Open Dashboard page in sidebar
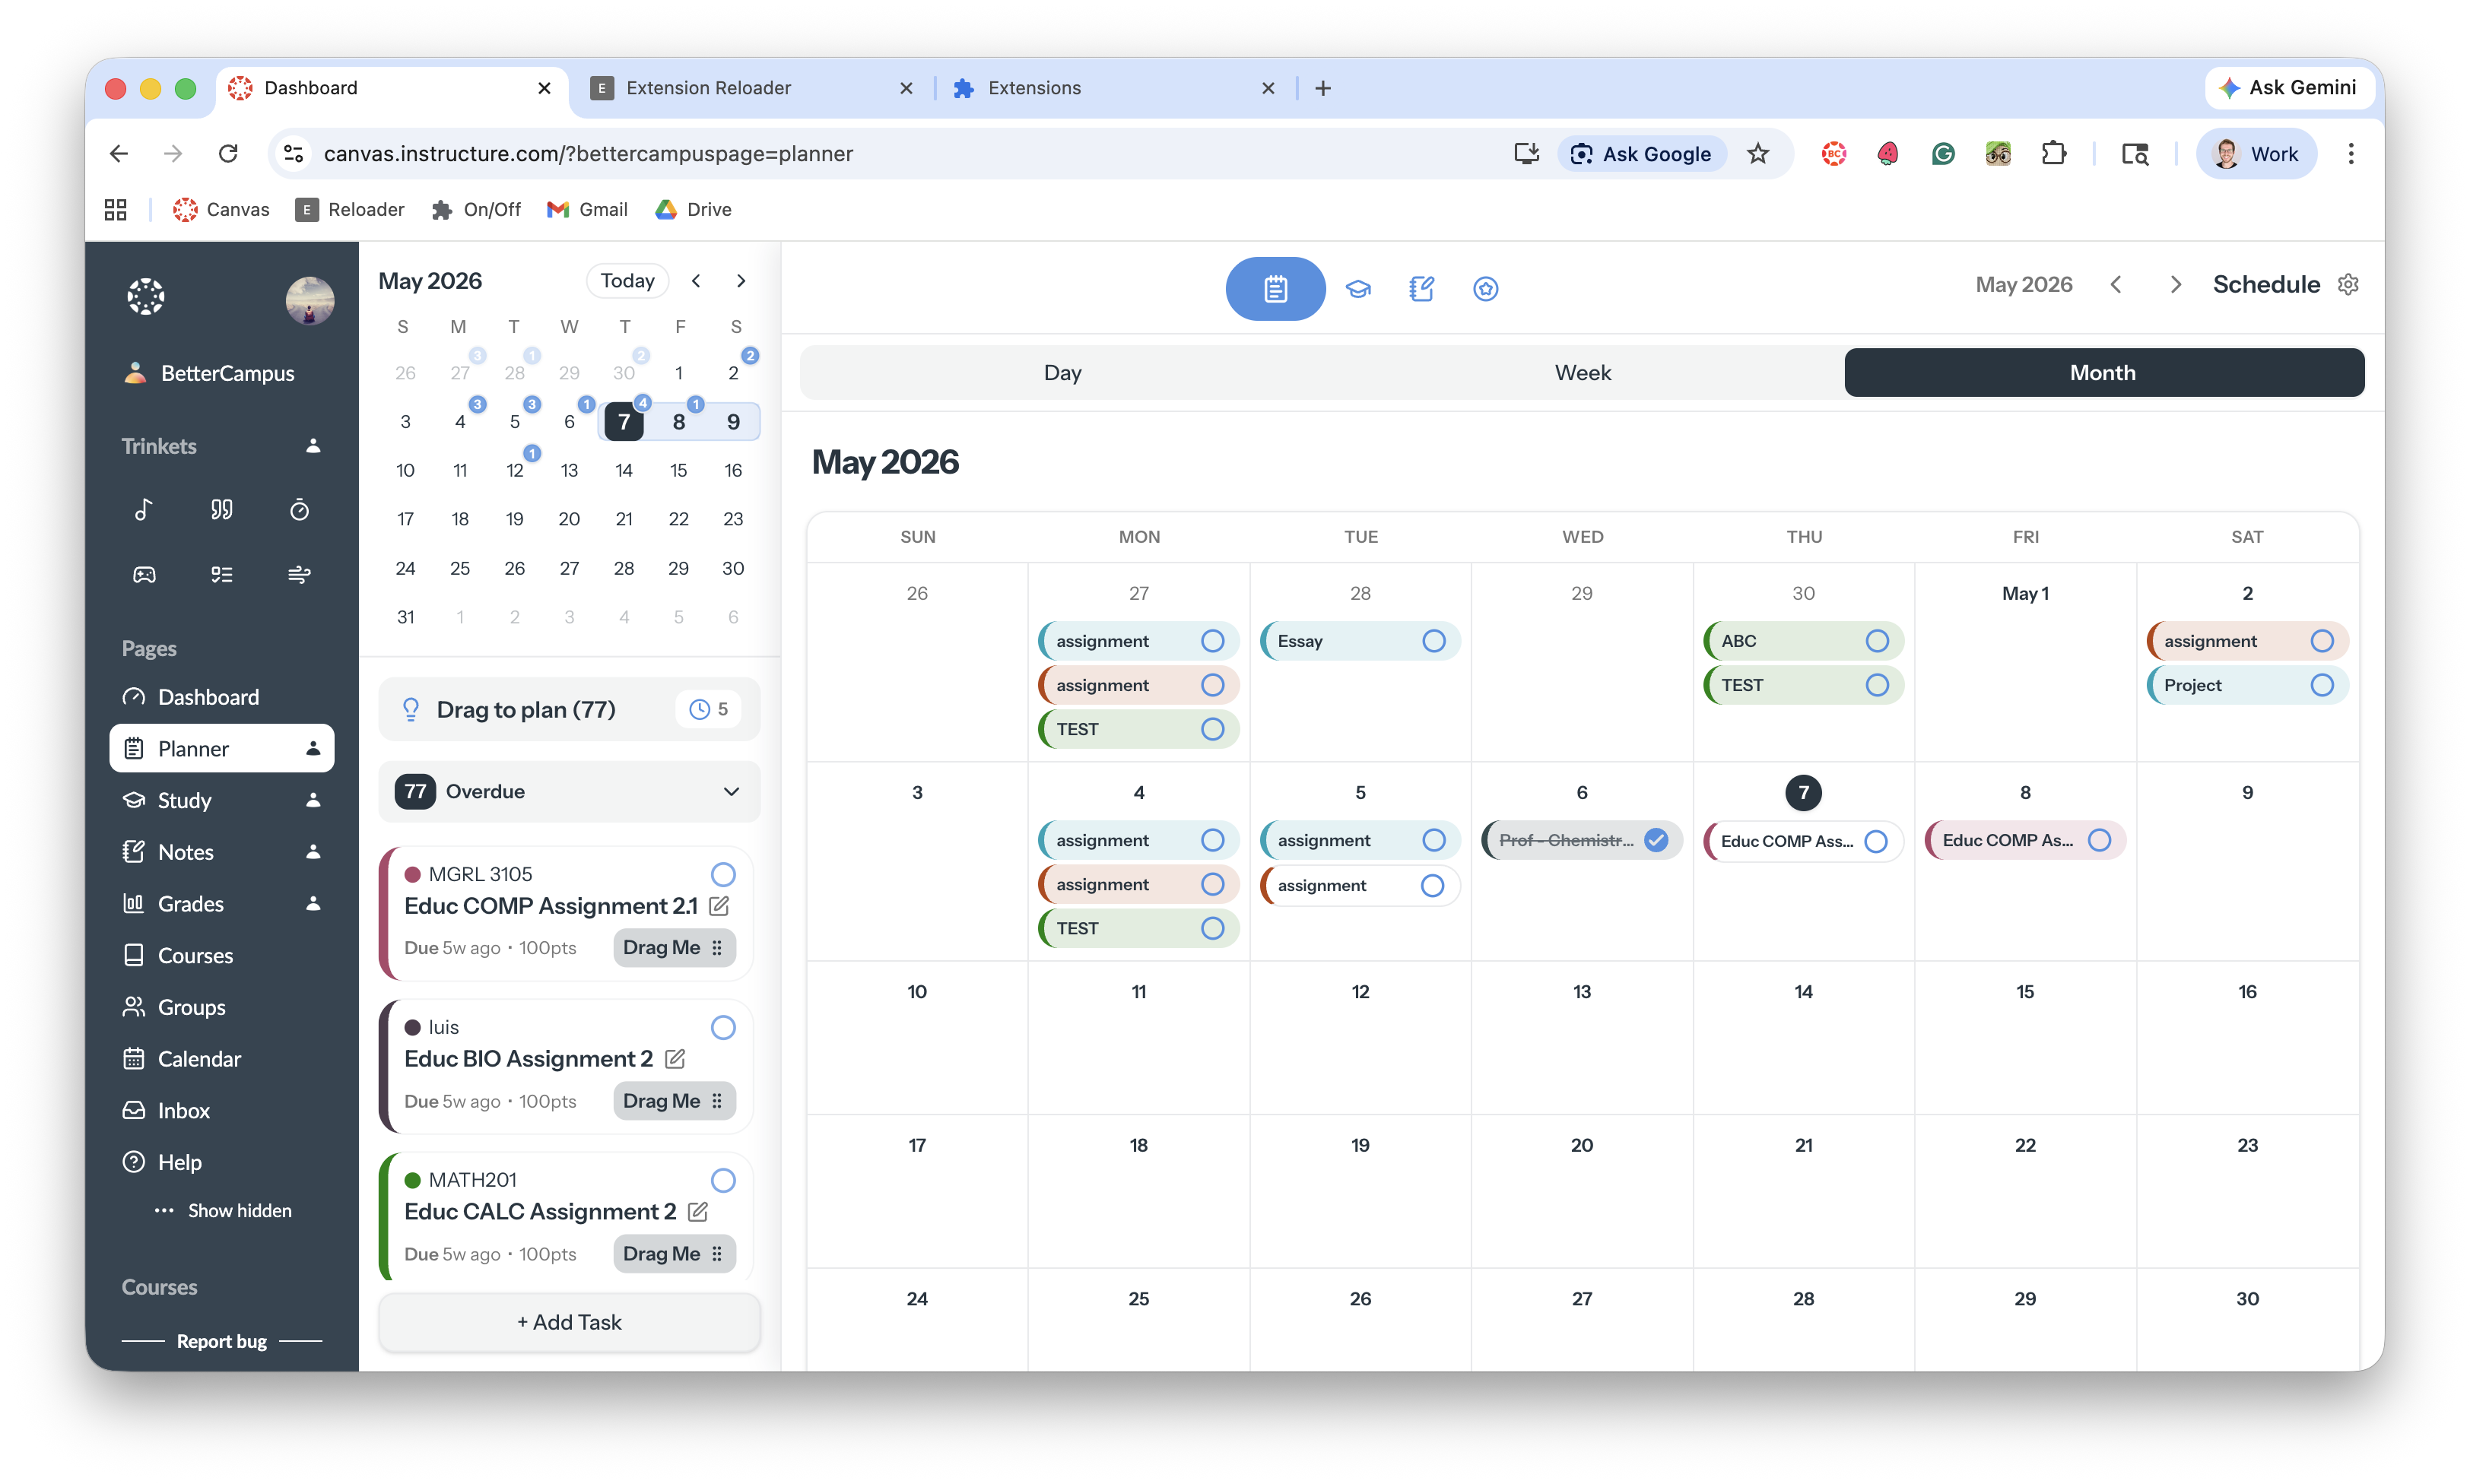Viewport: 2470px width, 1484px height. (222, 697)
